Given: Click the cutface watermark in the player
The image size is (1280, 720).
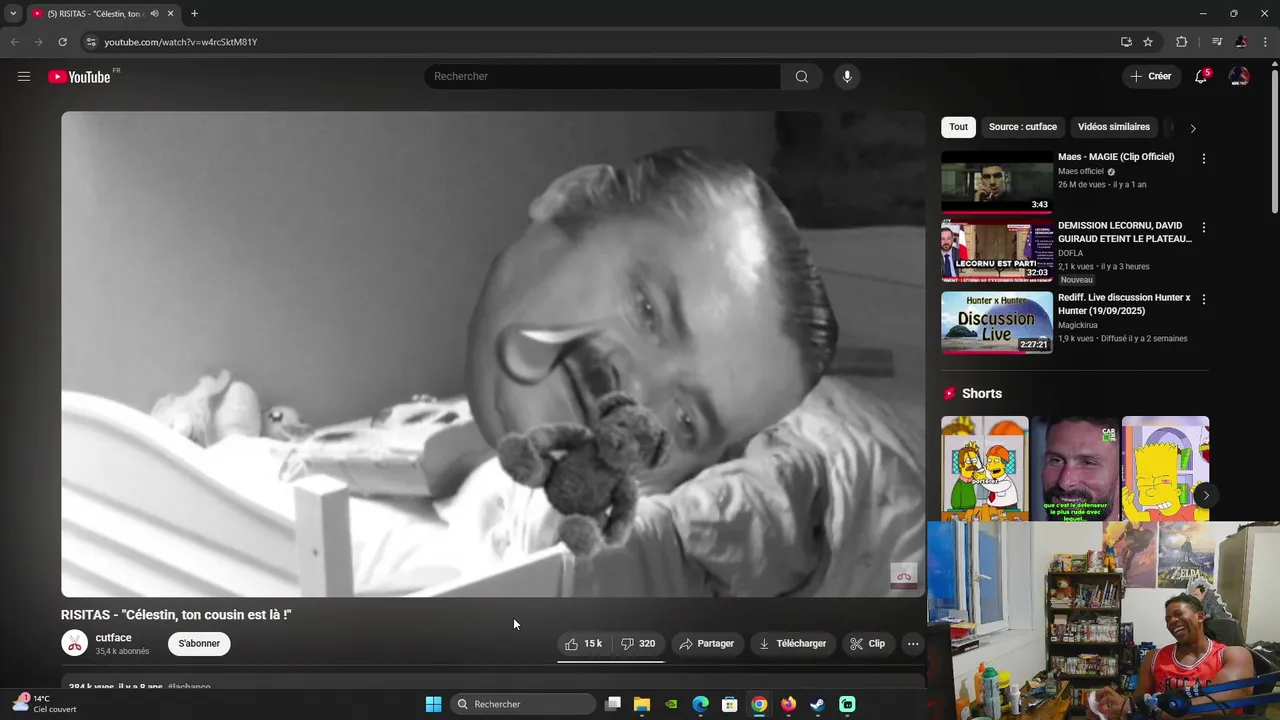Looking at the screenshot, I should (903, 575).
